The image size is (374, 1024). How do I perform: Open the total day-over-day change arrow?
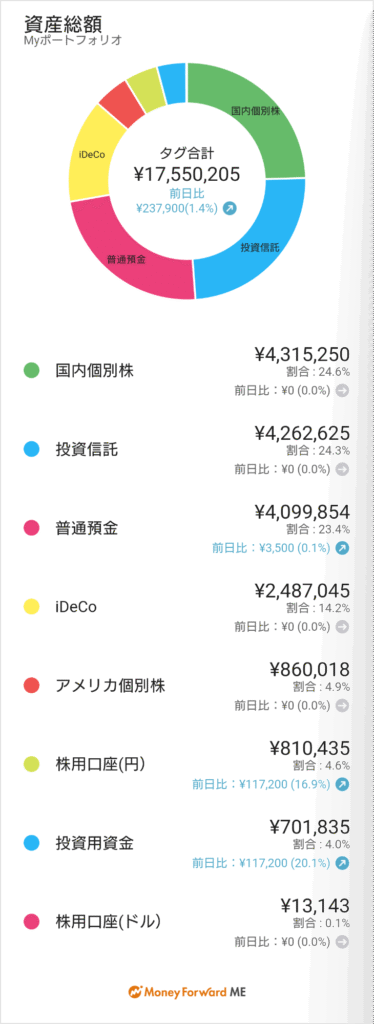[230, 208]
